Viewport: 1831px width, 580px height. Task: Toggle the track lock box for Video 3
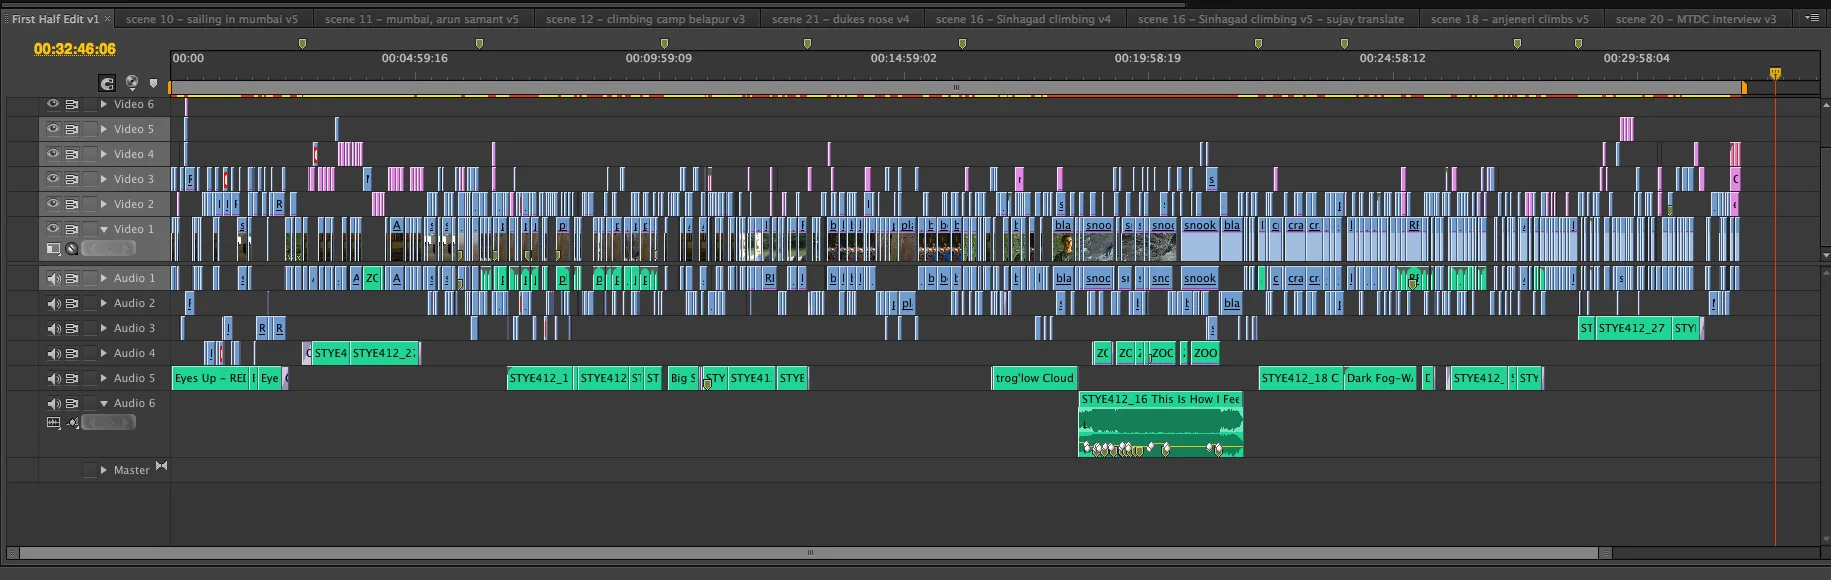90,179
